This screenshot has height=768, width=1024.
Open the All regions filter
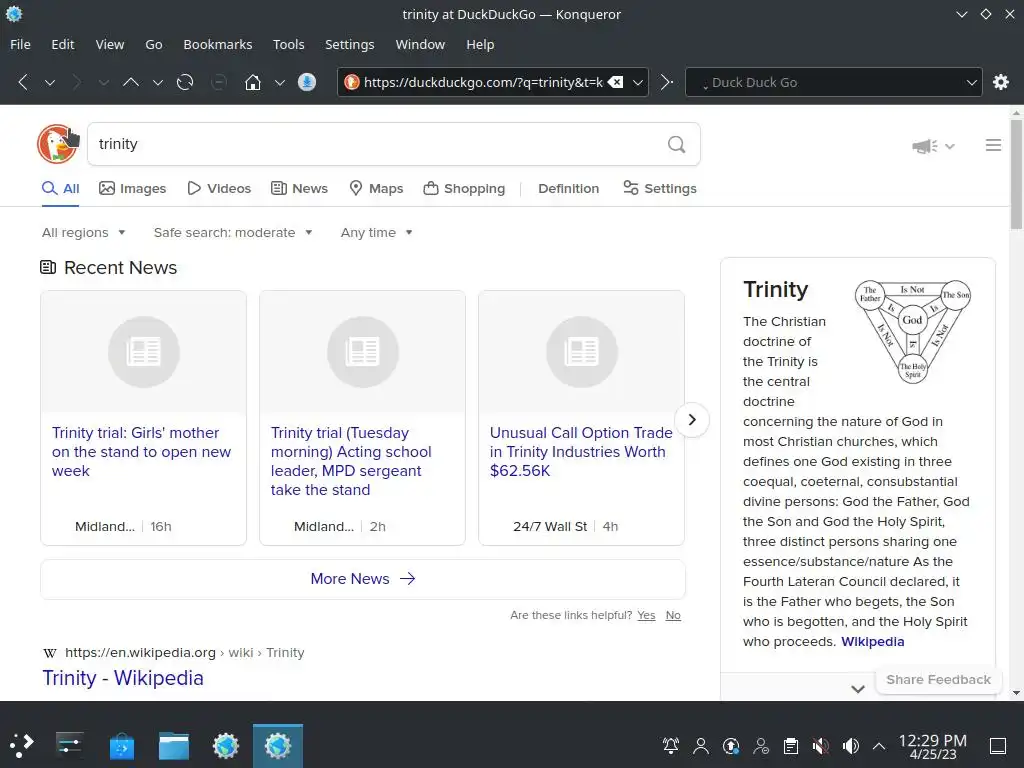pos(84,232)
